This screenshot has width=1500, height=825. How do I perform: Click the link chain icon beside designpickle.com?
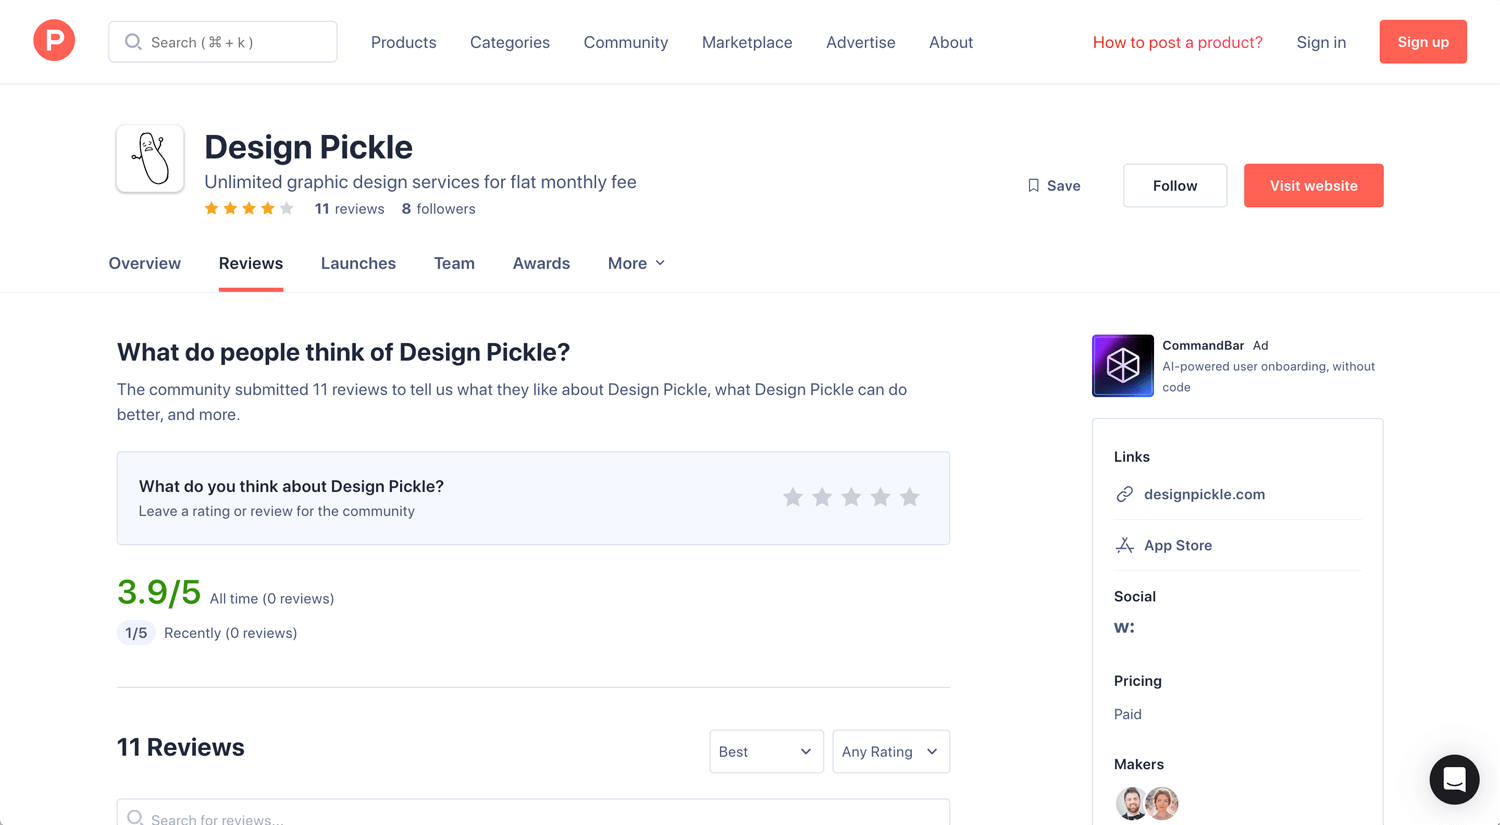pos(1125,494)
